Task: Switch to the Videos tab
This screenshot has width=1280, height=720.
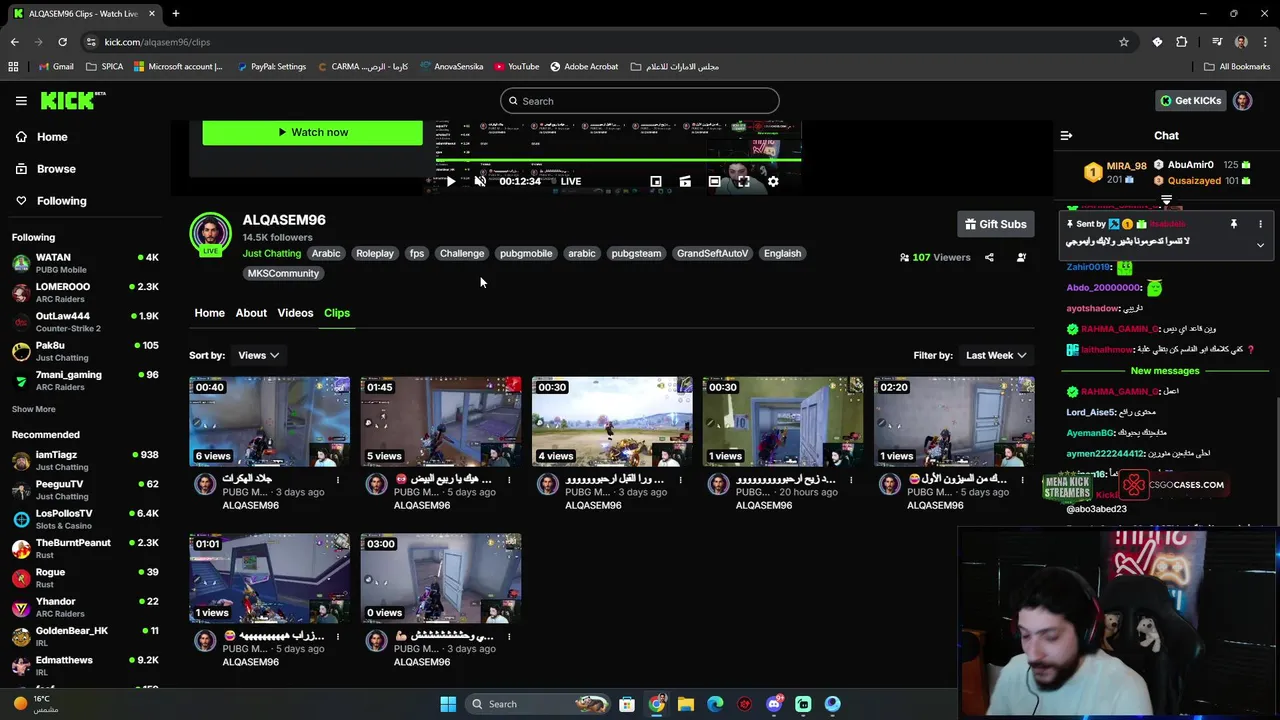Action: [x=295, y=313]
